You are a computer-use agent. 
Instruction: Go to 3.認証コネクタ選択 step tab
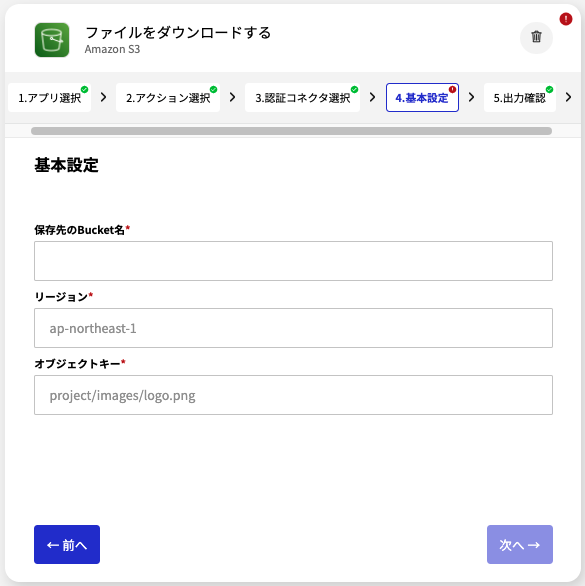click(302, 98)
